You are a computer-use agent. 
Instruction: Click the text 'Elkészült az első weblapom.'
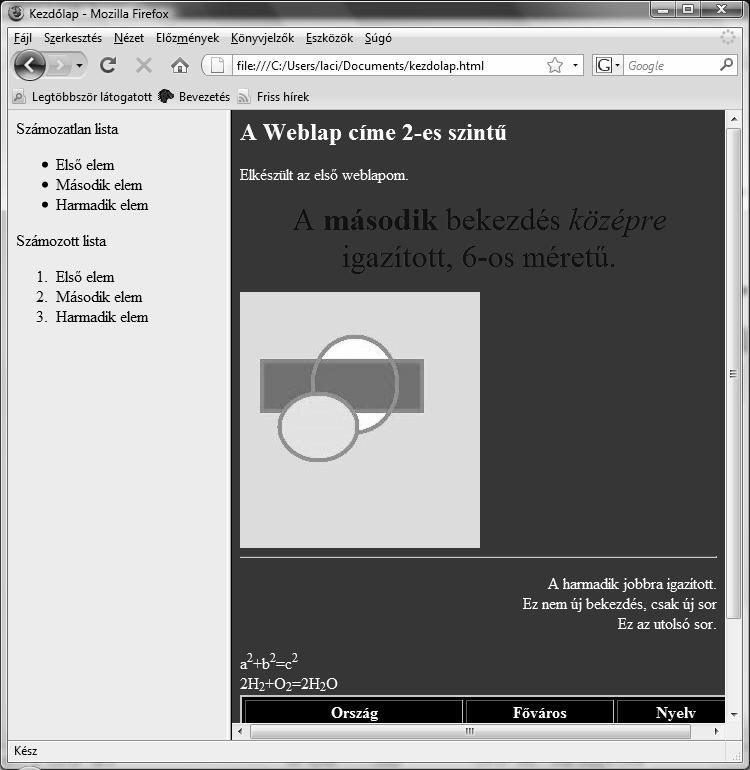(x=324, y=175)
